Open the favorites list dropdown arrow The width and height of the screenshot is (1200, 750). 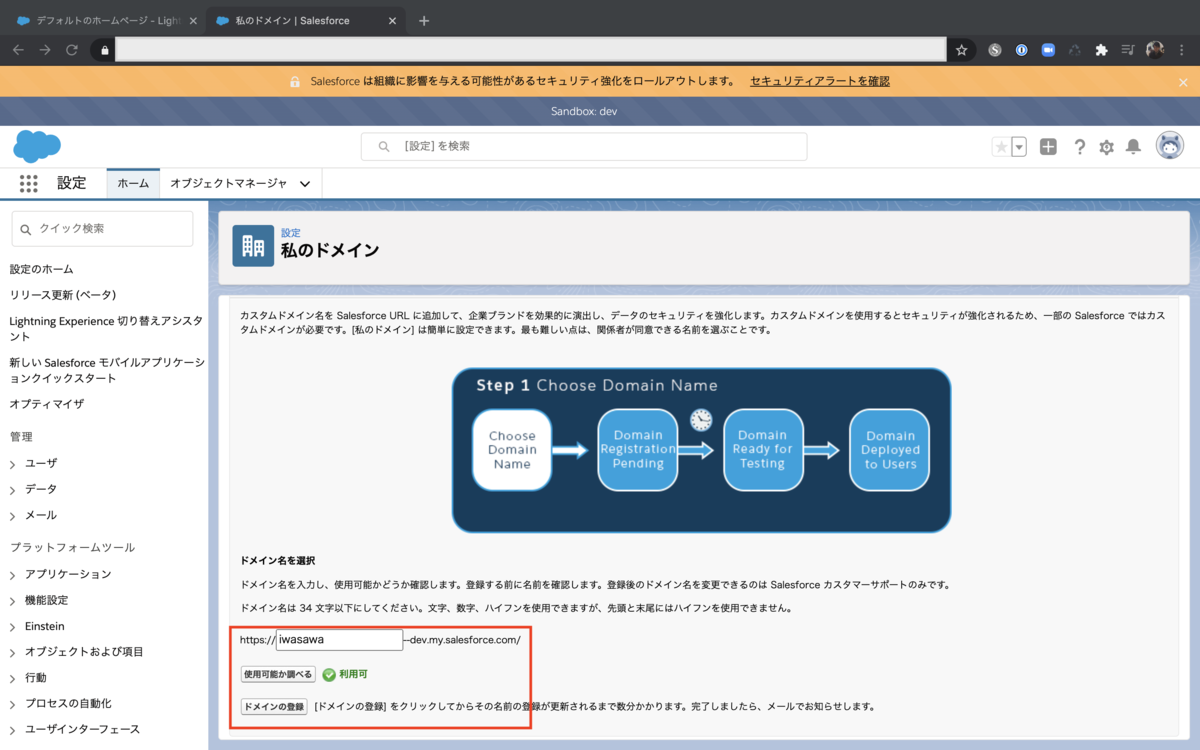[x=1019, y=147]
